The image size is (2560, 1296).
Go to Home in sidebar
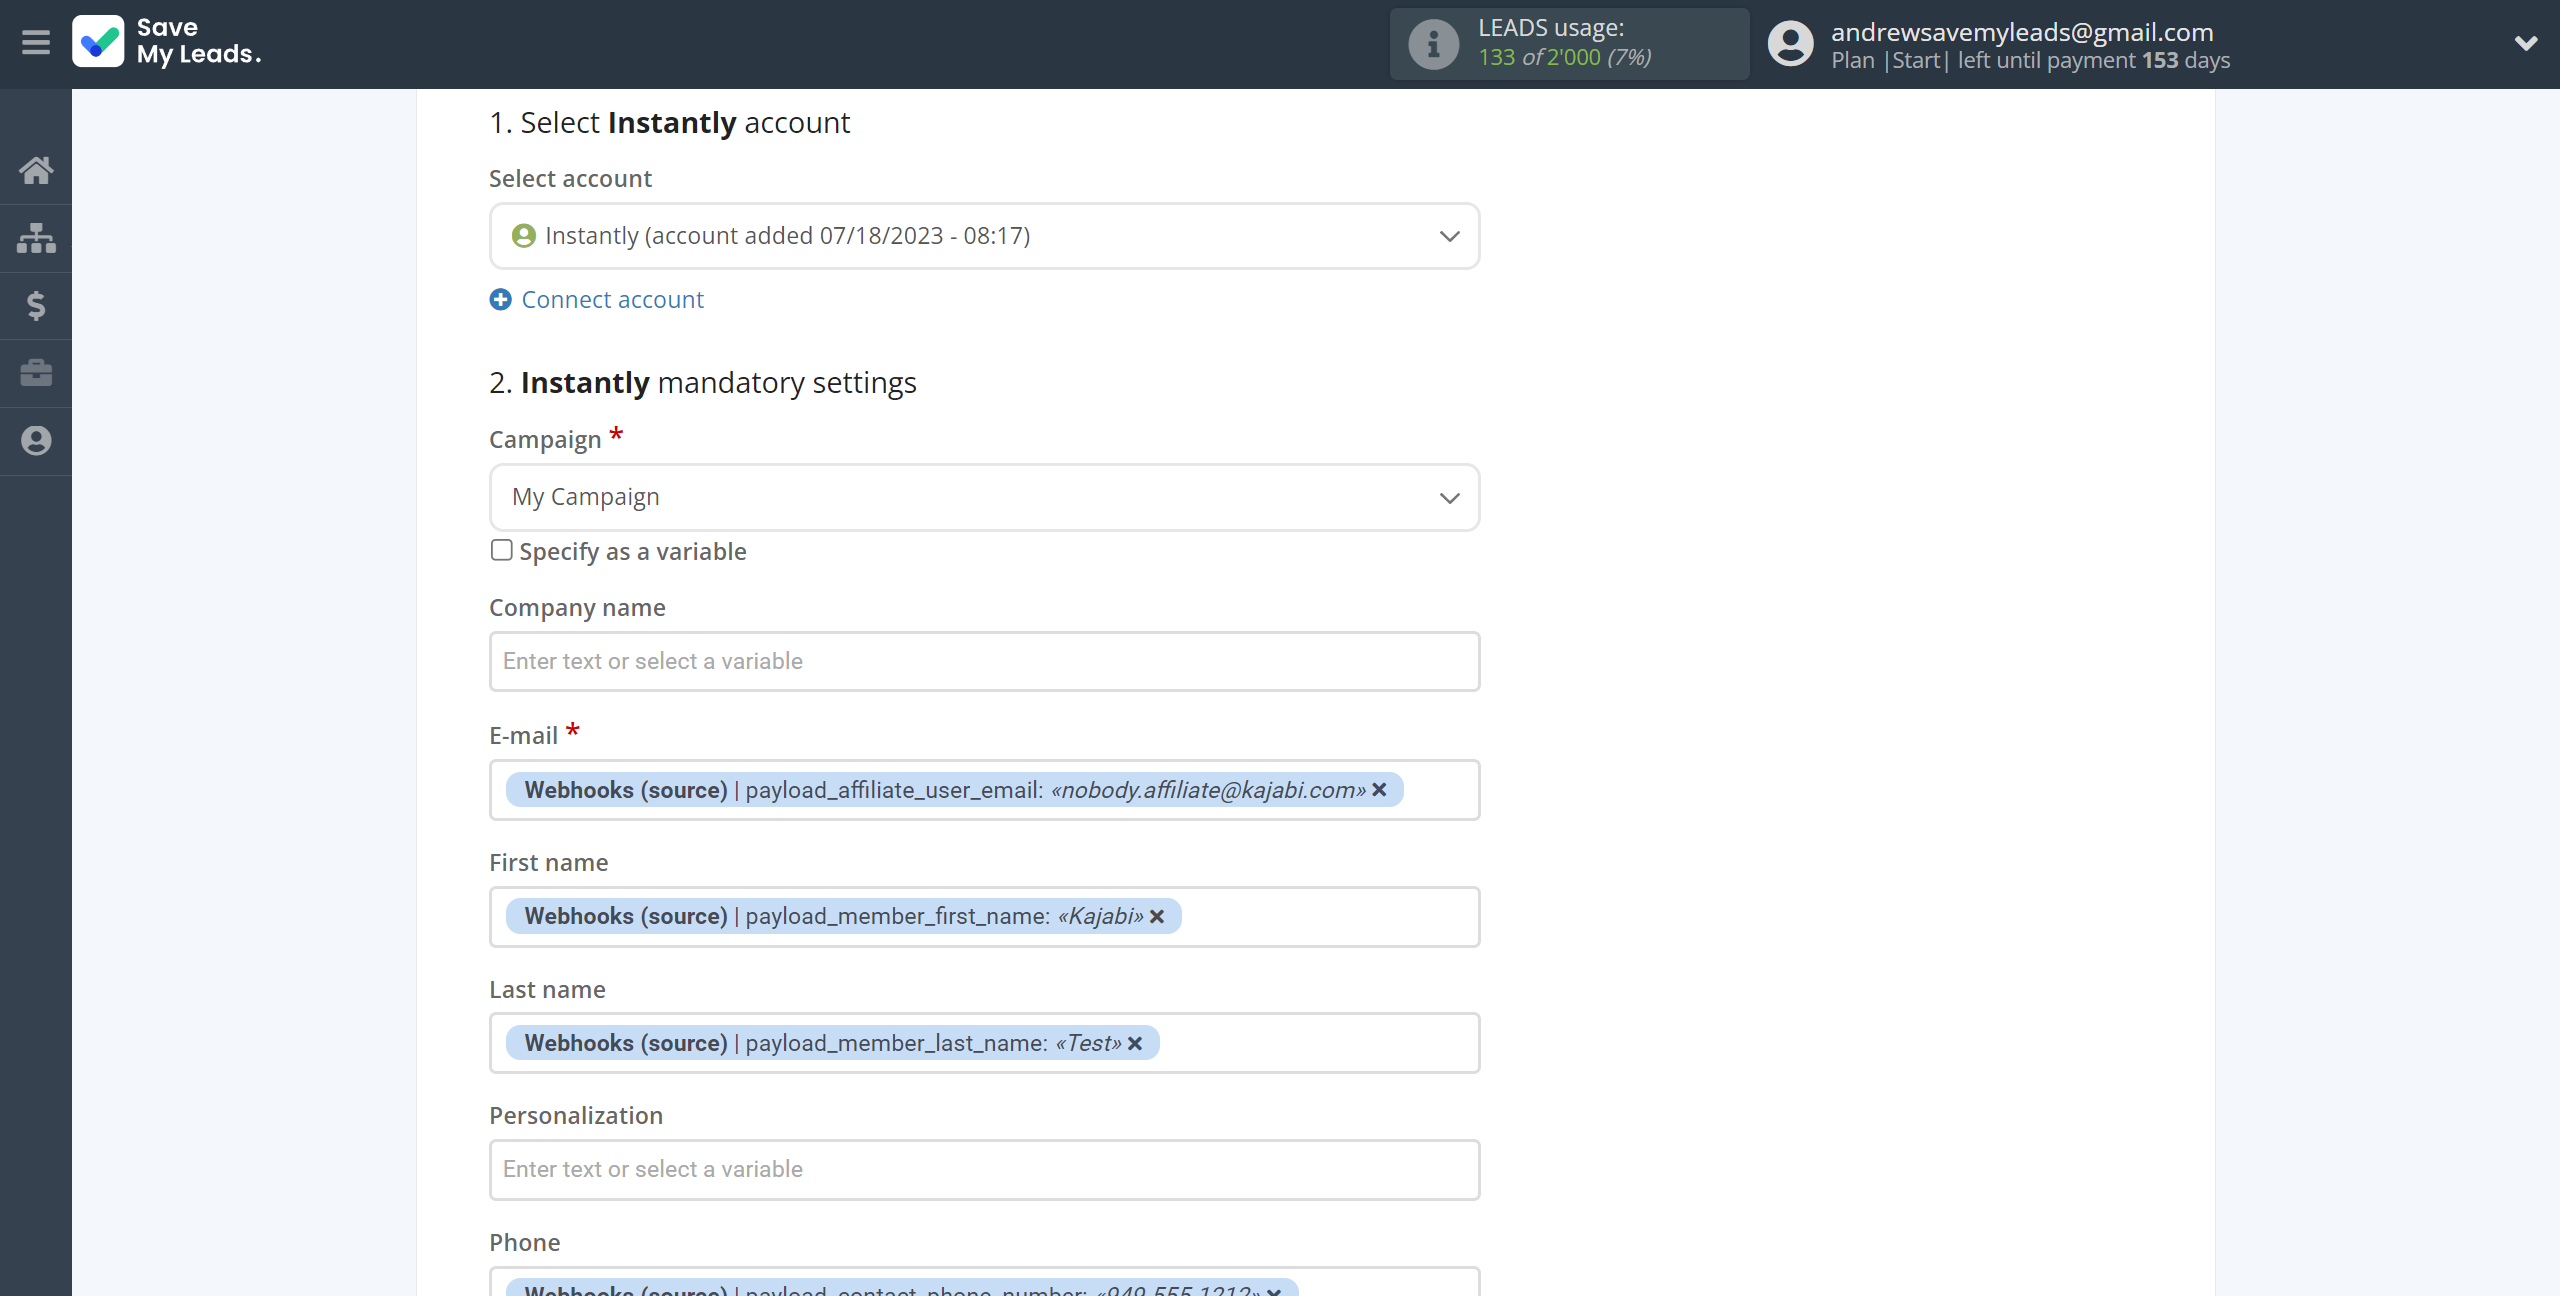coord(36,170)
